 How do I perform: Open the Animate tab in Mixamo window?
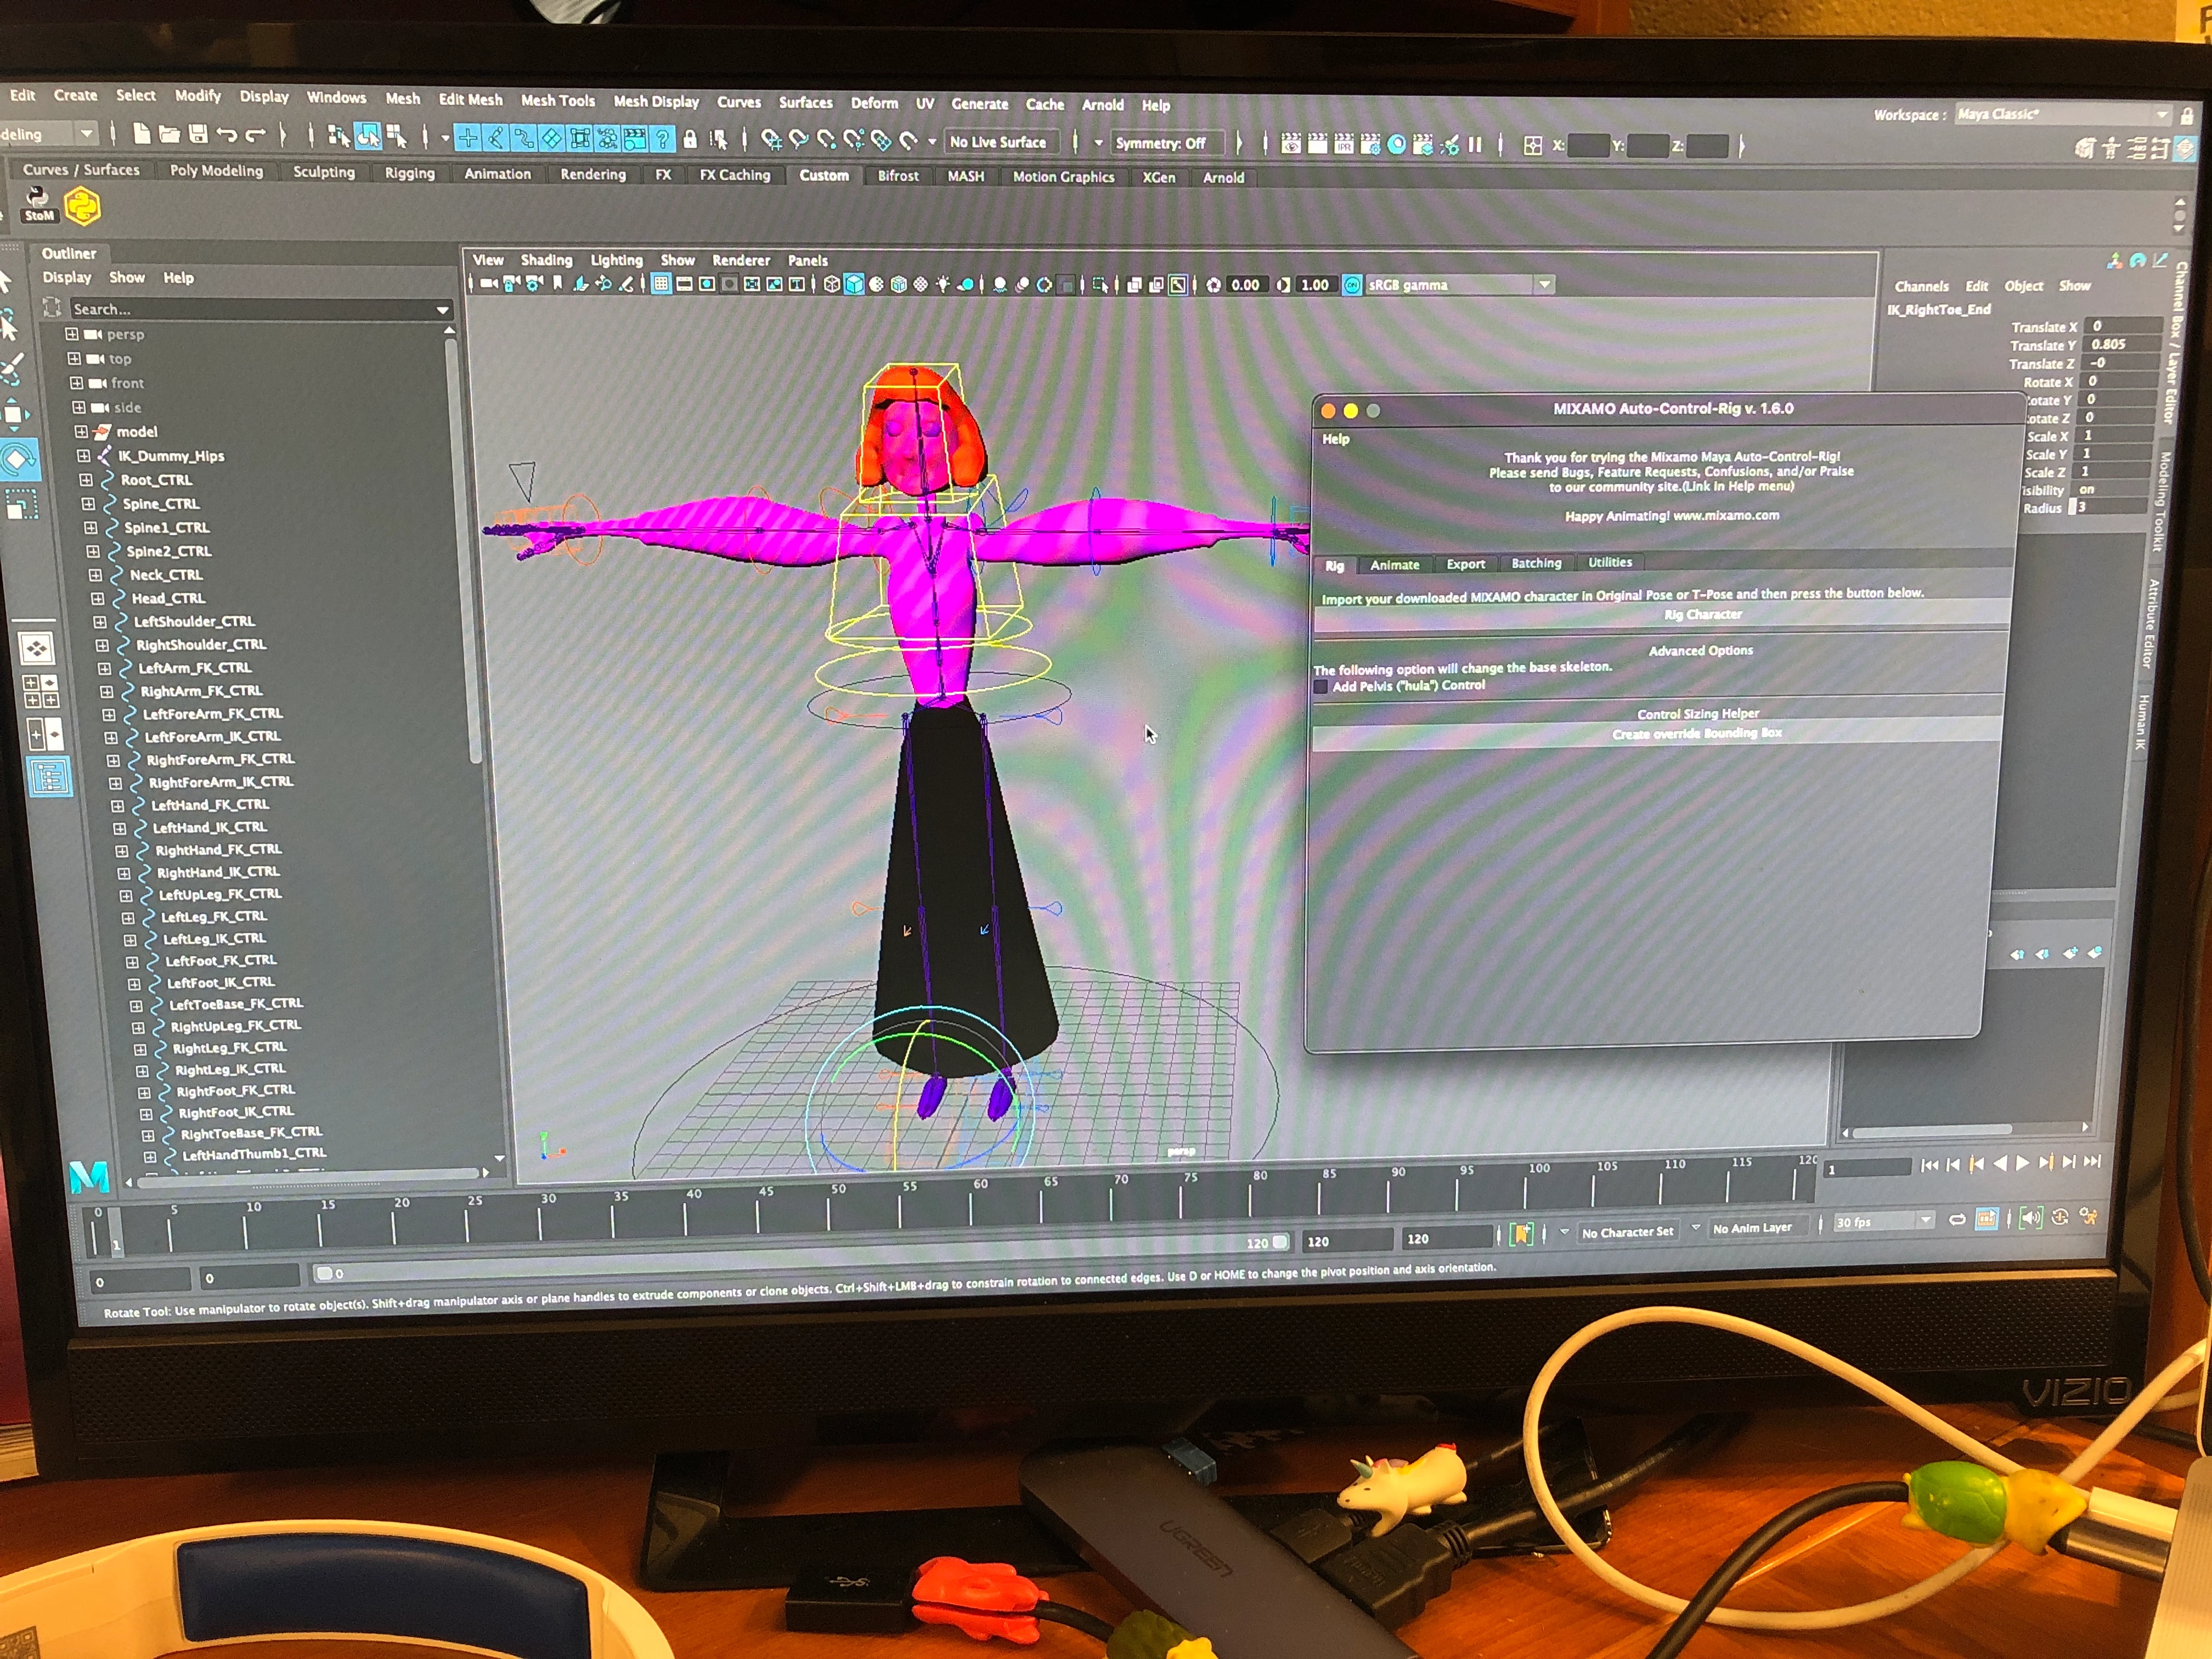pos(1394,565)
